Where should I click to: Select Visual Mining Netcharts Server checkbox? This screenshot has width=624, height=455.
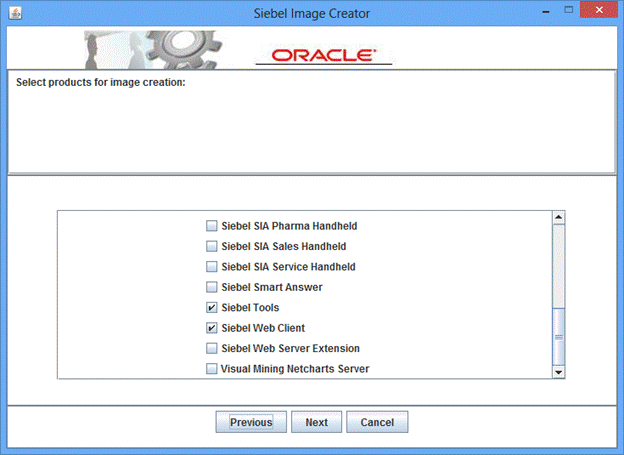point(212,369)
